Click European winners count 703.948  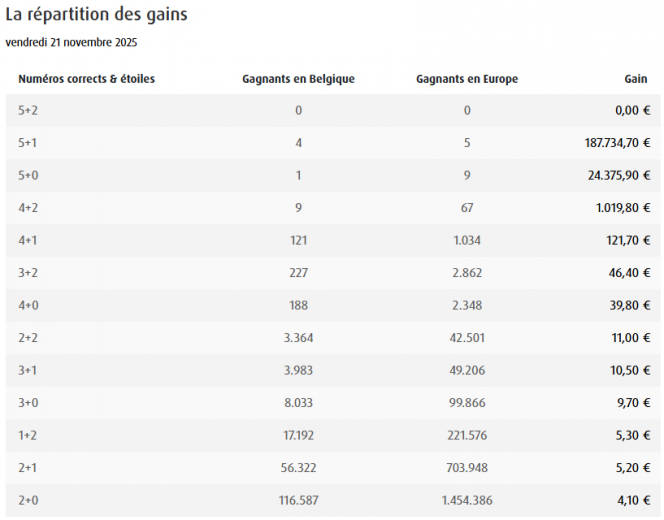(467, 468)
